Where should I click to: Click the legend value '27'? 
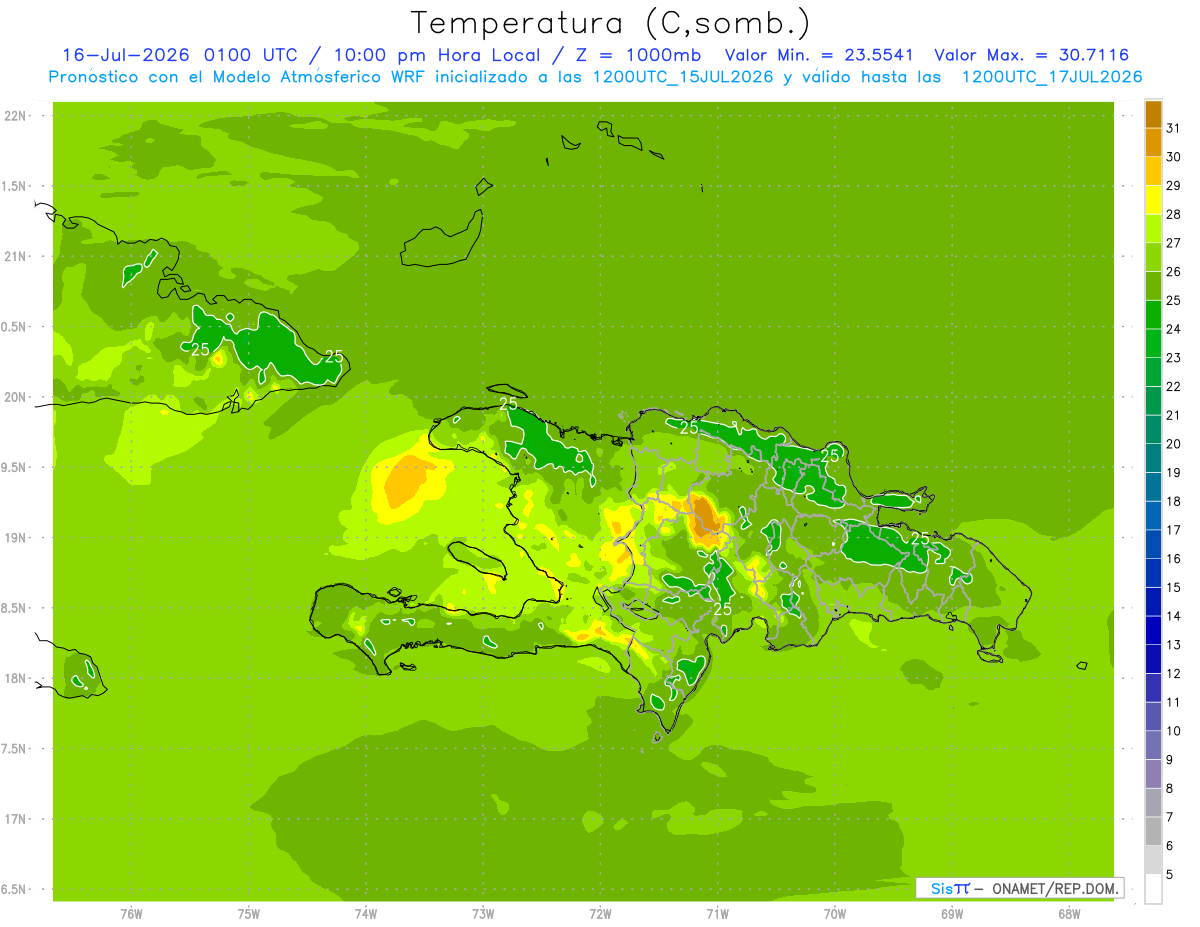(1173, 243)
